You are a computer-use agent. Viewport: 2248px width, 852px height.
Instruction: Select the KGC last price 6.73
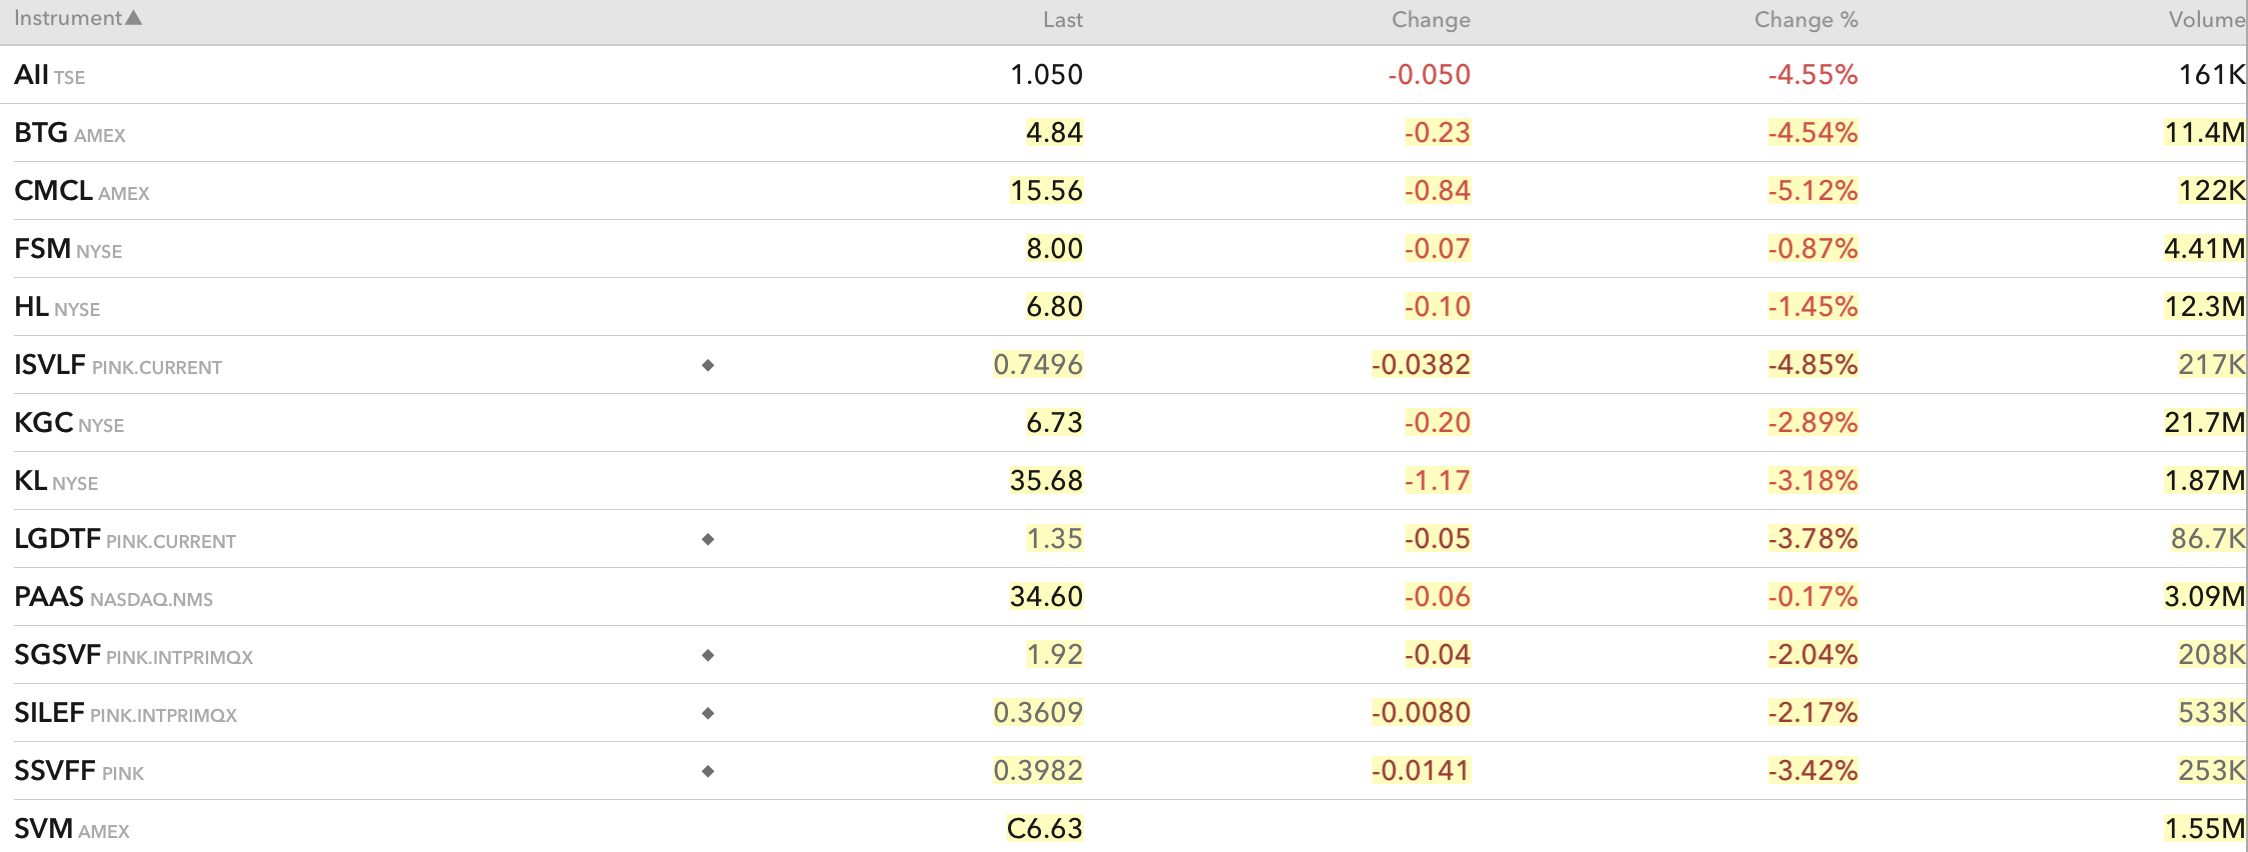point(1054,423)
